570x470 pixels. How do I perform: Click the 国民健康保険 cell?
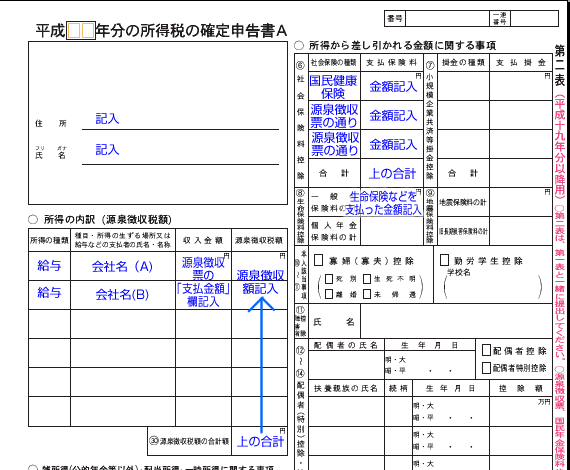point(334,87)
